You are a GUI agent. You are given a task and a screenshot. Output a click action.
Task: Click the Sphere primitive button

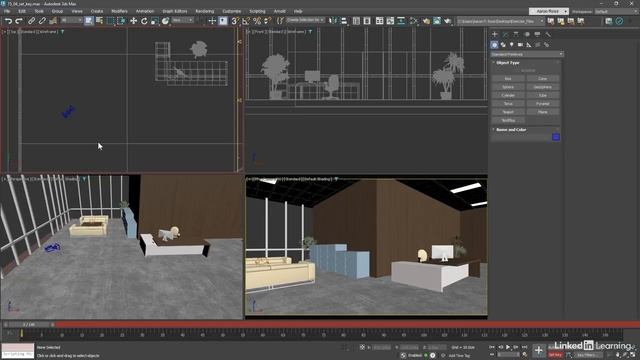(508, 87)
